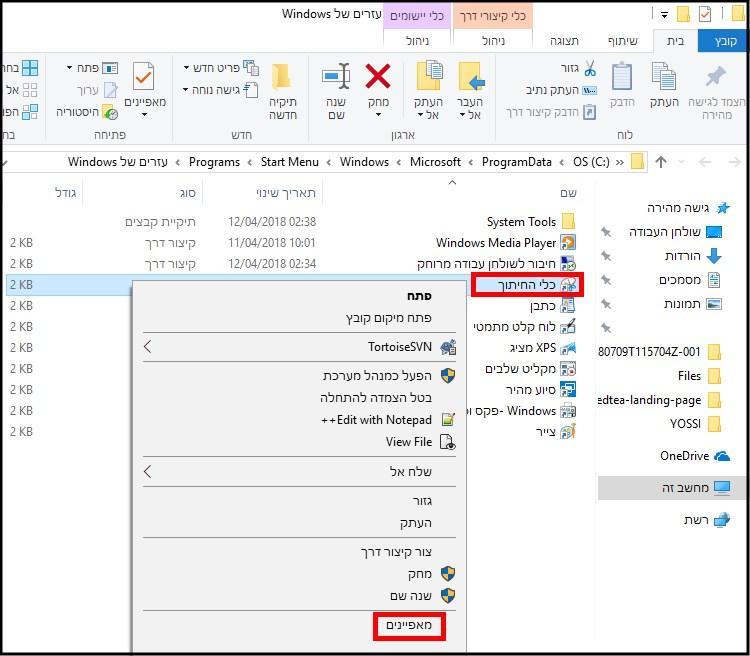Select Remote Desktop Connection (חיבור לשולחן עבודה מרוחק)
This screenshot has height=656, width=750.
(496, 264)
